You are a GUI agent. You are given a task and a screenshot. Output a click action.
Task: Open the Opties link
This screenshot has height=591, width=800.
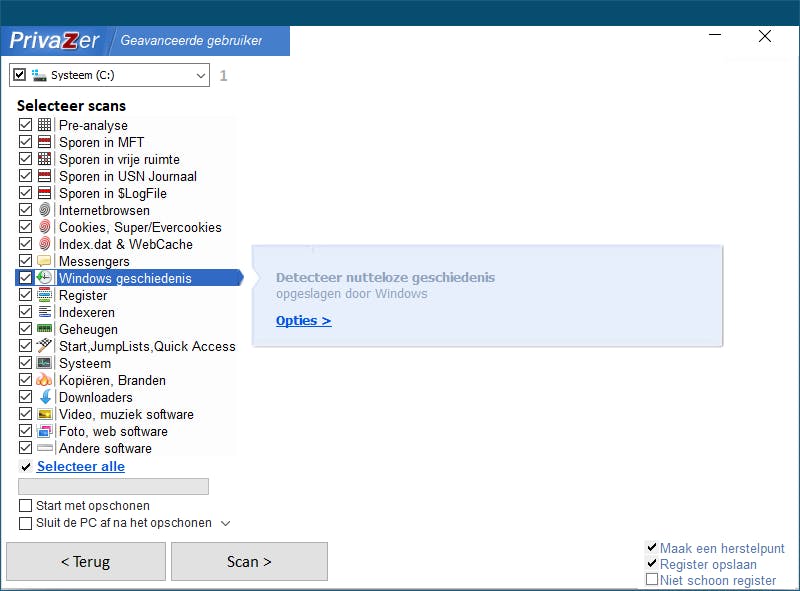coord(304,321)
